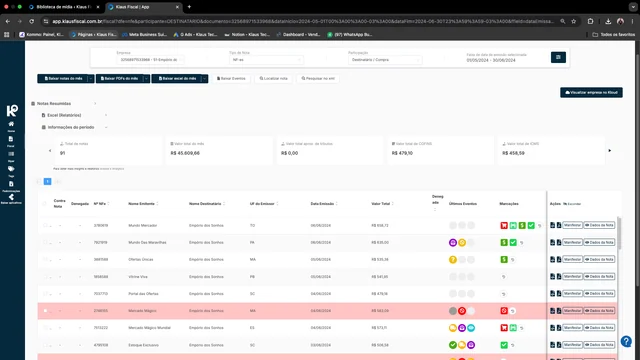Select checkbox for Mercado Mágico row
Image resolution: width=640 pixels, height=360 pixels.
[45, 311]
